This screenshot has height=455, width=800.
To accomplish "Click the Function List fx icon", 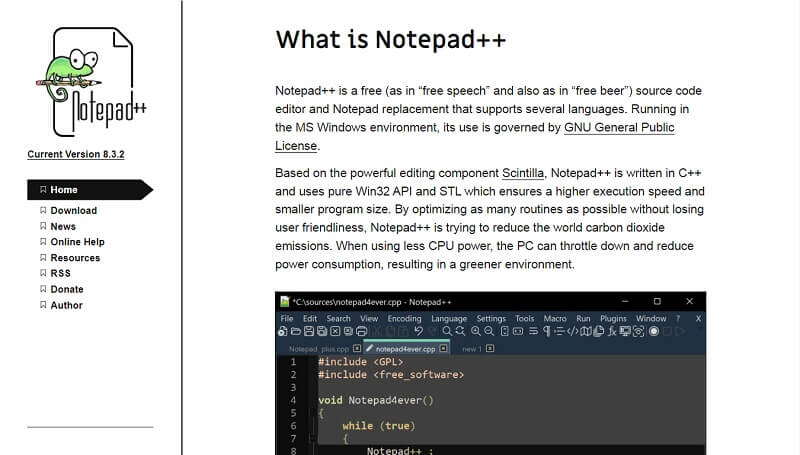I will tap(612, 332).
